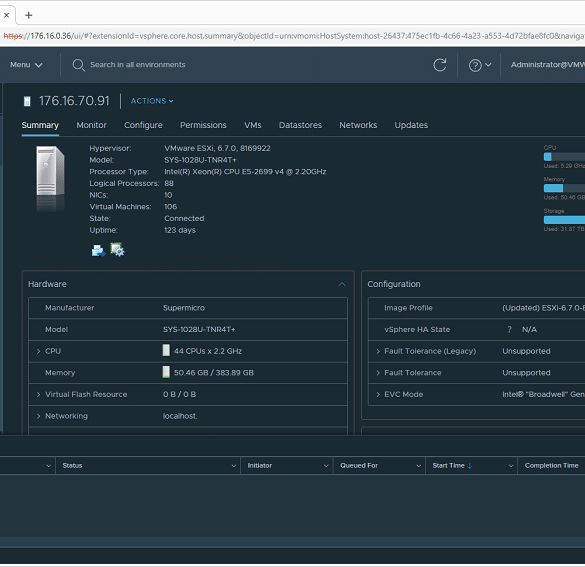Switch to the Summary tab
This screenshot has width=585, height=567.
40,125
